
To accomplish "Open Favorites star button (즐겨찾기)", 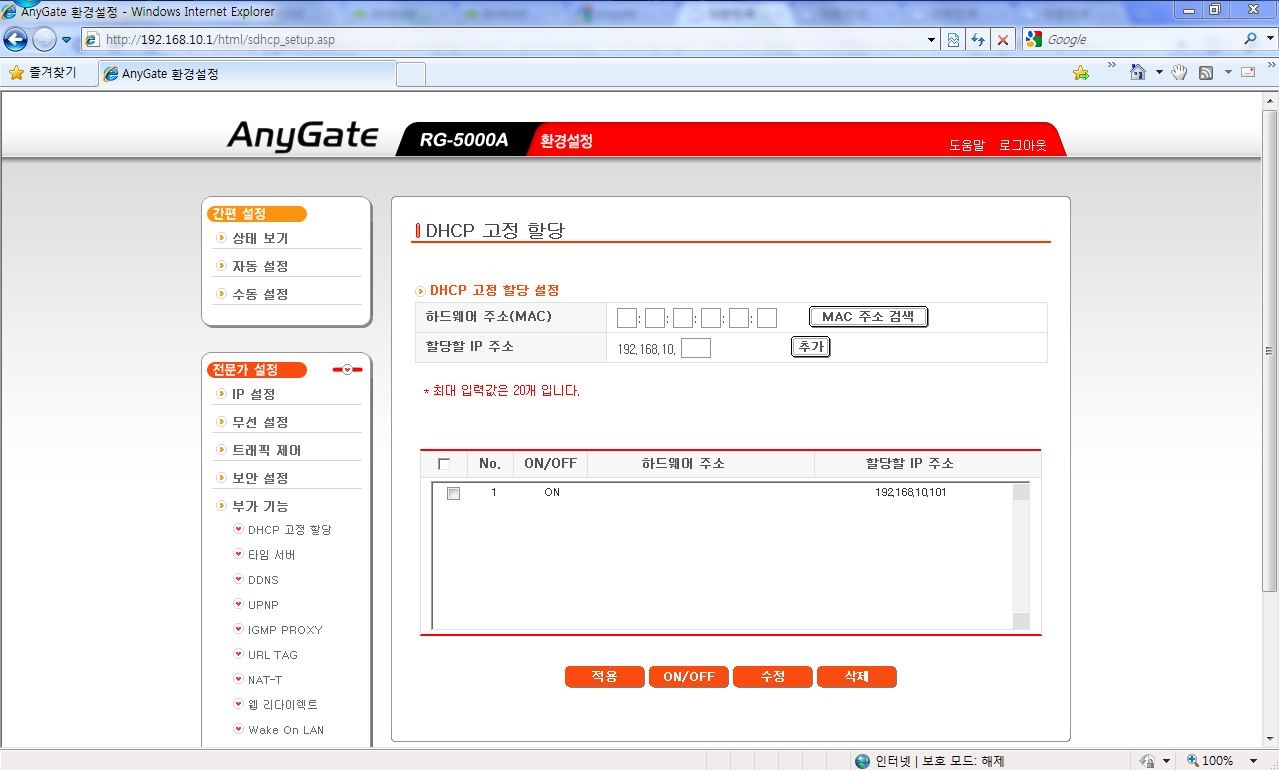I will [42, 73].
